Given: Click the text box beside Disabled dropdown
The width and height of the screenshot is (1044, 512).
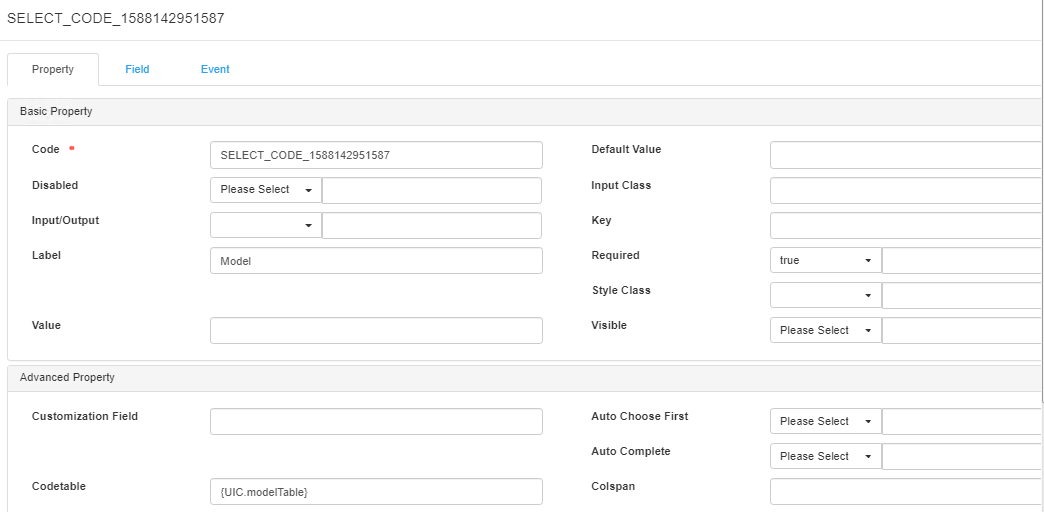Looking at the screenshot, I should coord(431,190).
